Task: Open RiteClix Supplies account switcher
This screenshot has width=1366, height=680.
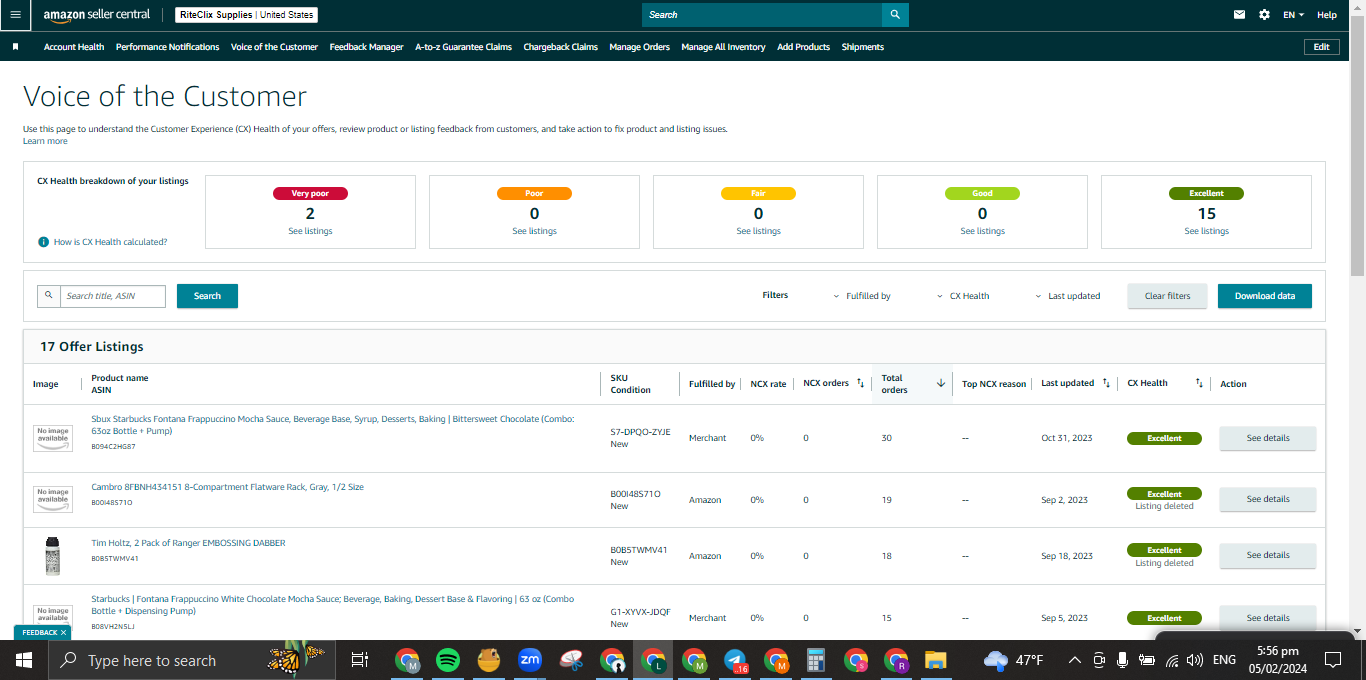Action: point(246,15)
